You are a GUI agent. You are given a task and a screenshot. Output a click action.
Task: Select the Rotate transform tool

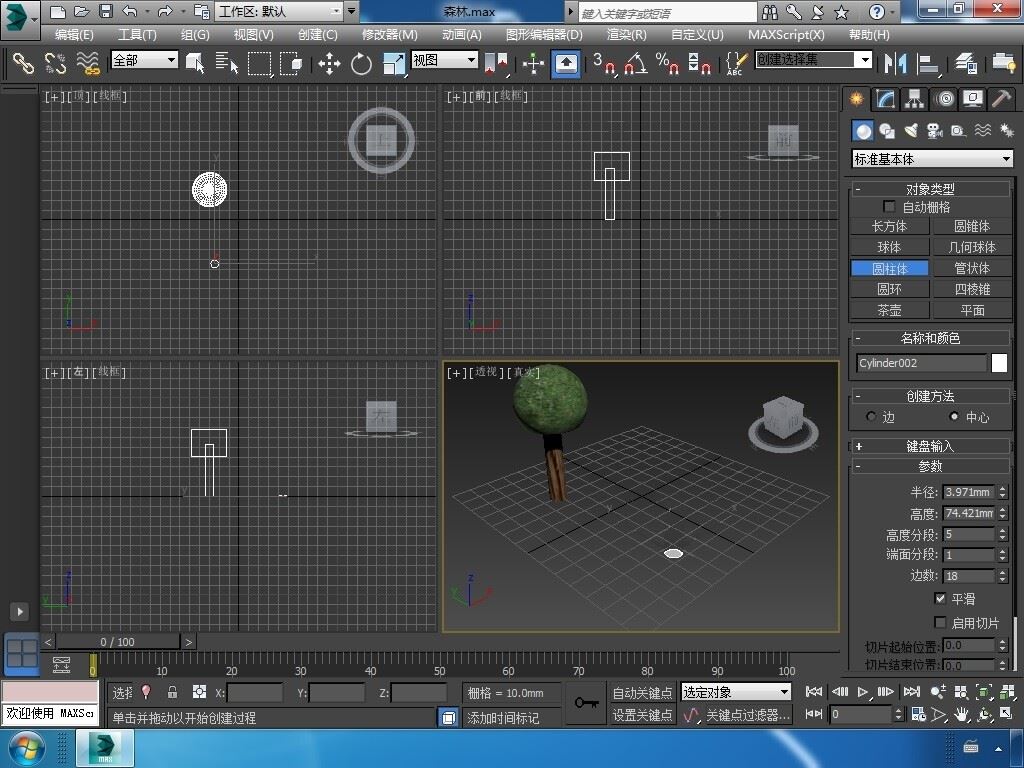(361, 64)
